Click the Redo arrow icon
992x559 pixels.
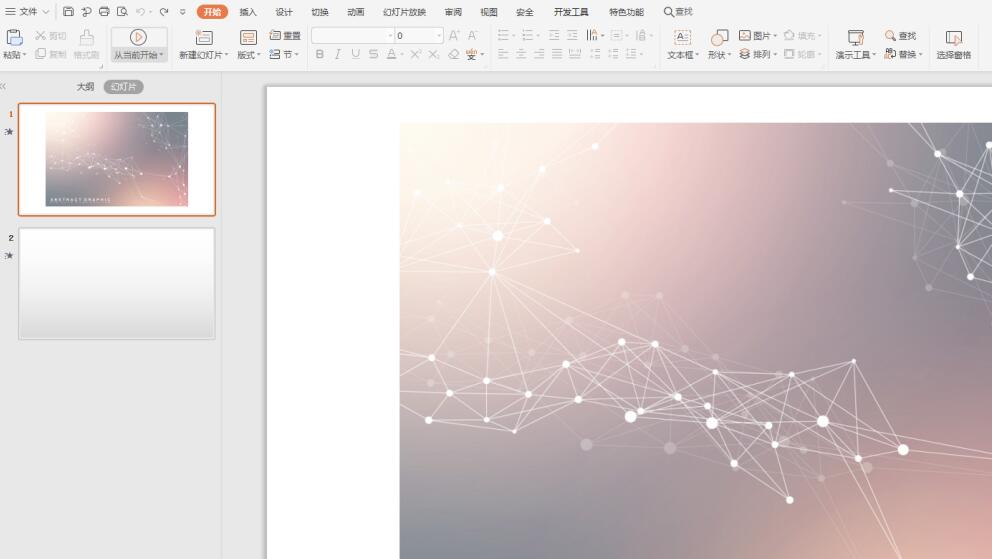[x=164, y=11]
